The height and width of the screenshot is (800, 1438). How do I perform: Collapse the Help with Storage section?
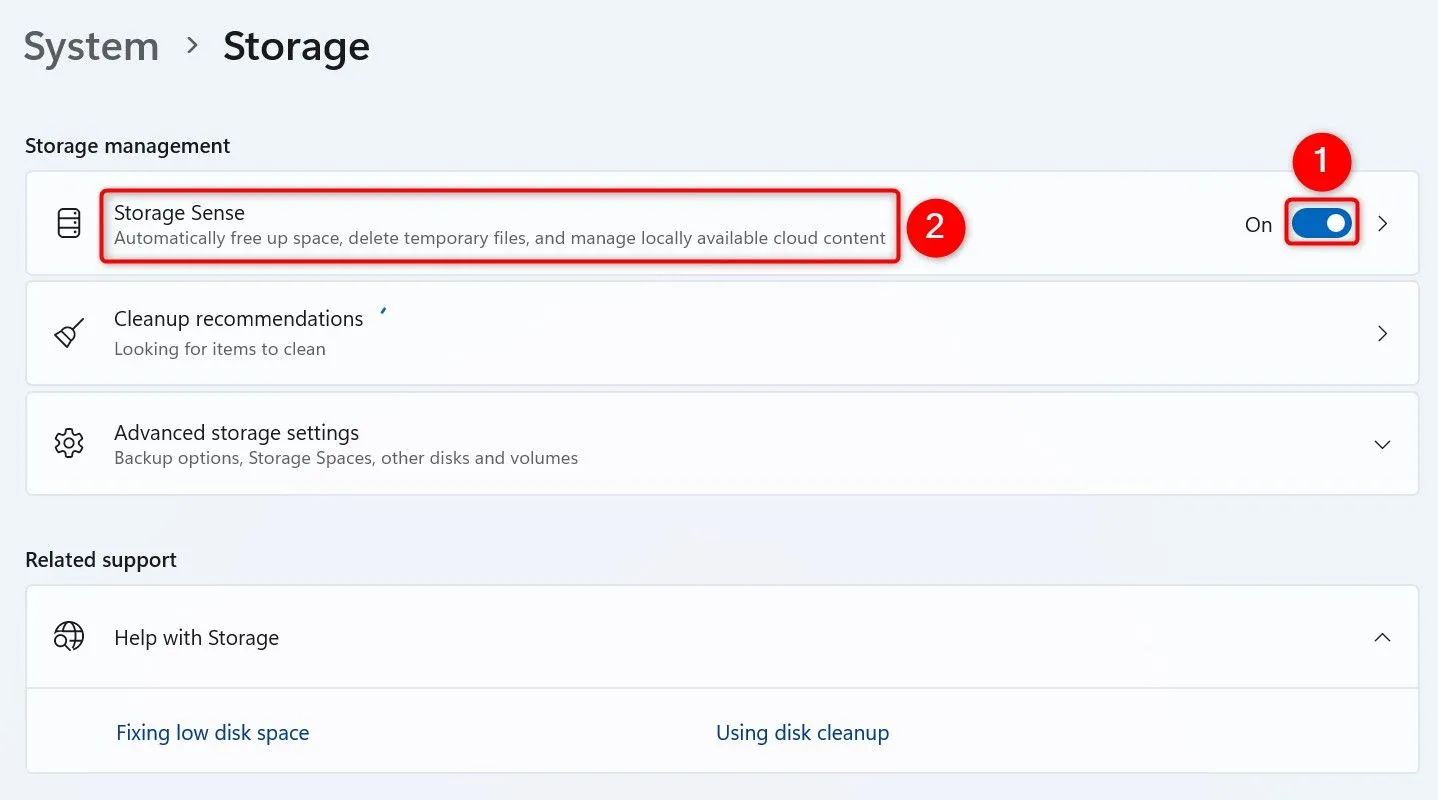point(1382,637)
